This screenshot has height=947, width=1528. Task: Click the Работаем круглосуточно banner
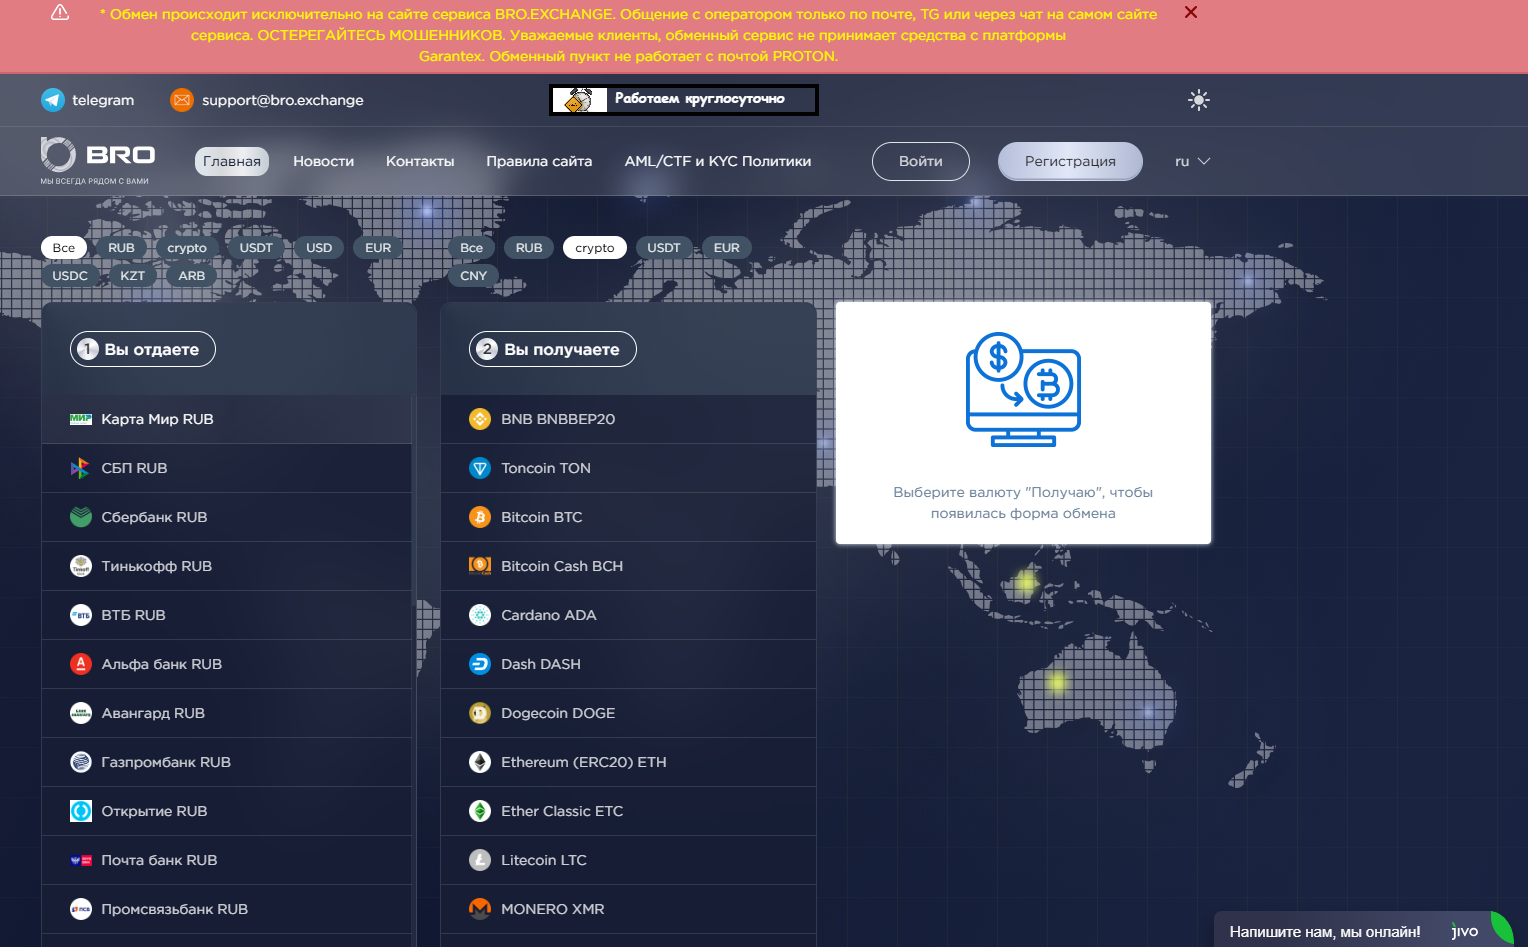[x=684, y=99]
